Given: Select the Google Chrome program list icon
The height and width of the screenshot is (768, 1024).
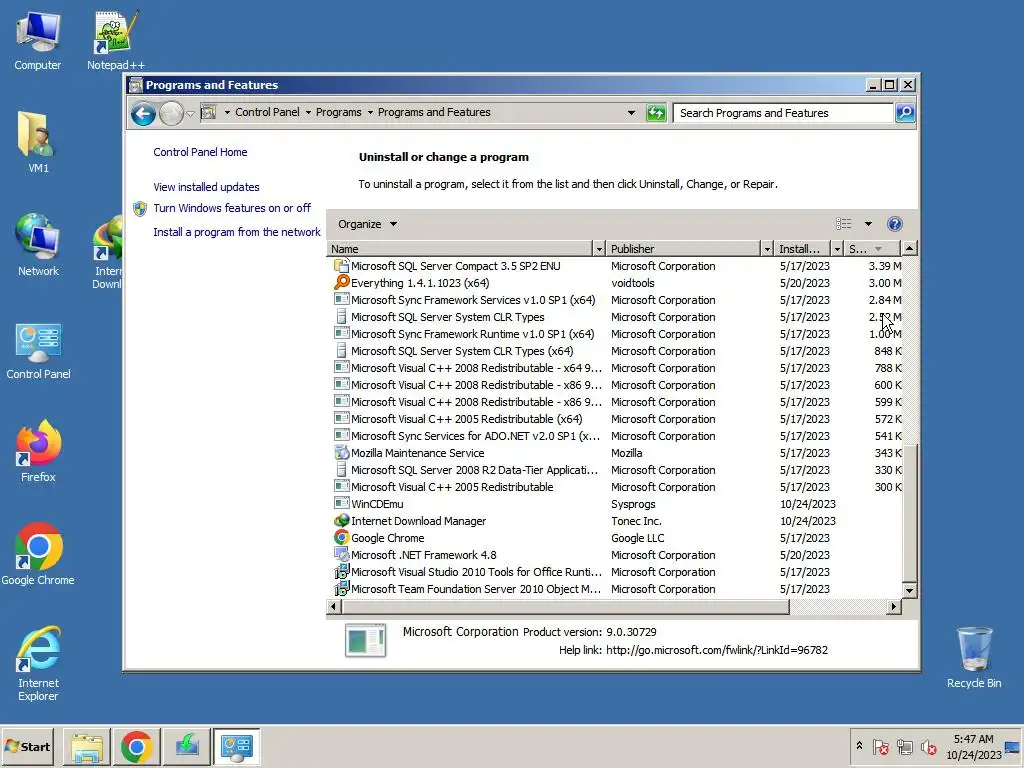Looking at the screenshot, I should (342, 537).
